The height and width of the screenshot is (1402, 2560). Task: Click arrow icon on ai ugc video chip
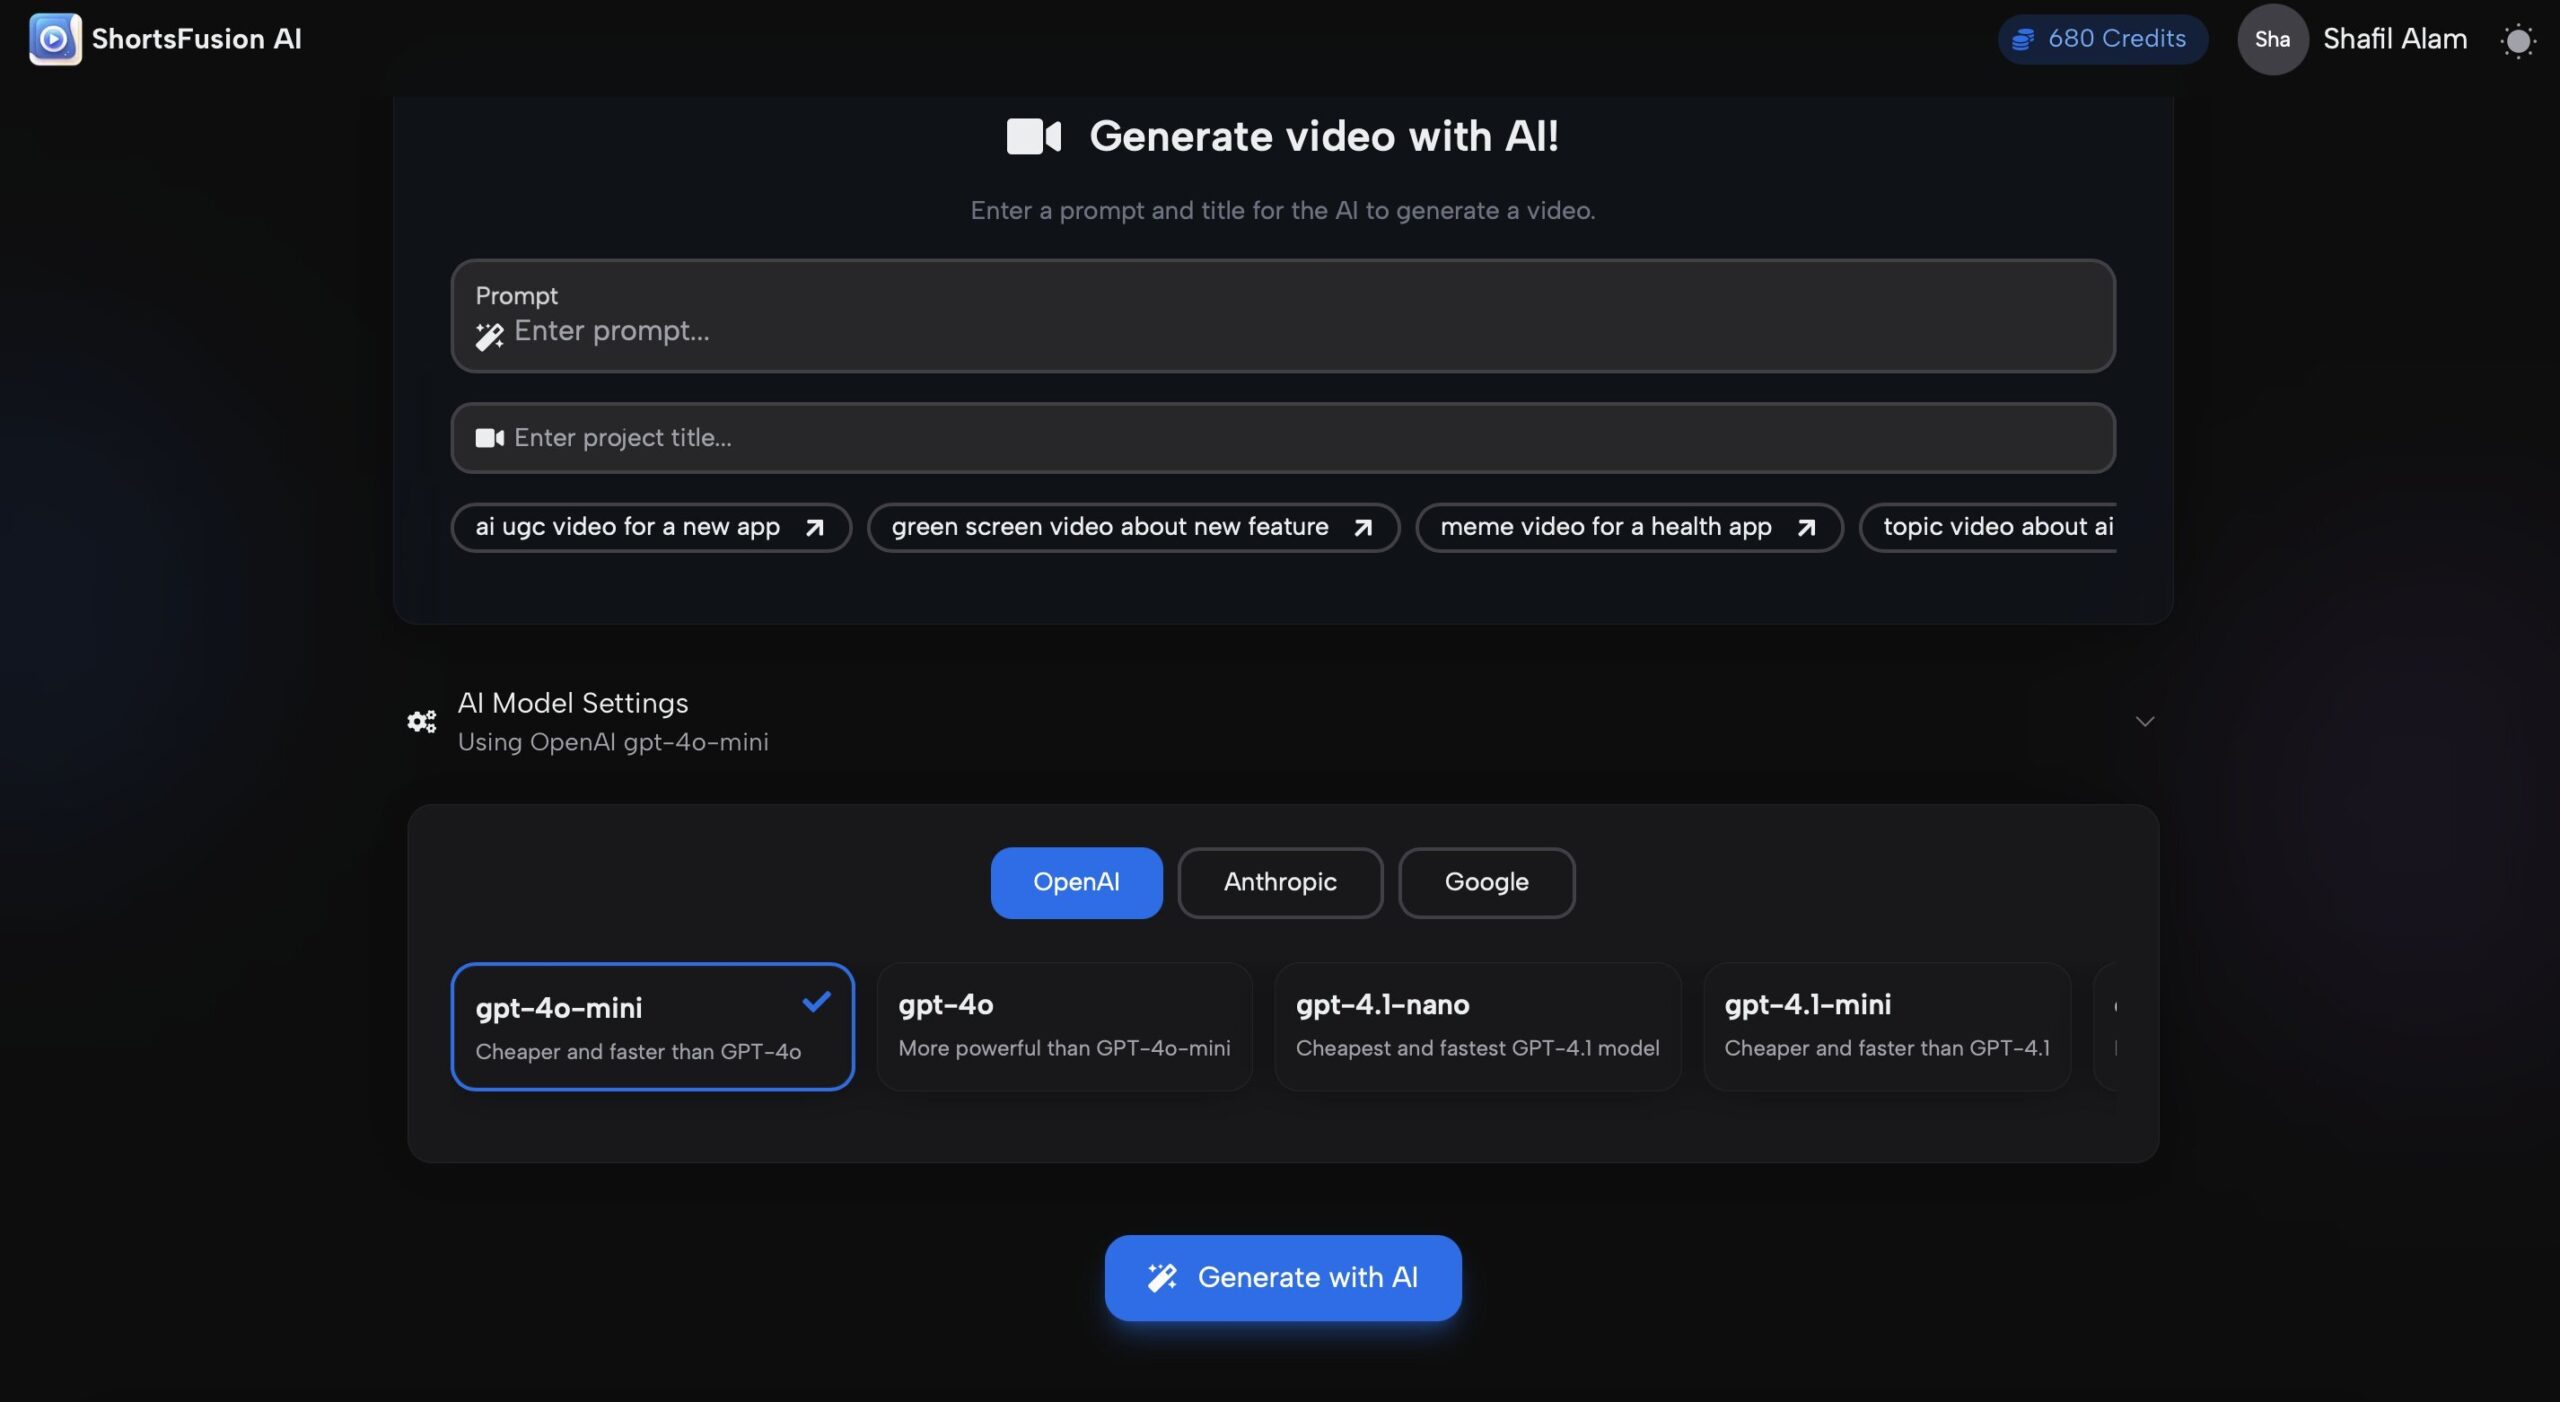tap(815, 528)
